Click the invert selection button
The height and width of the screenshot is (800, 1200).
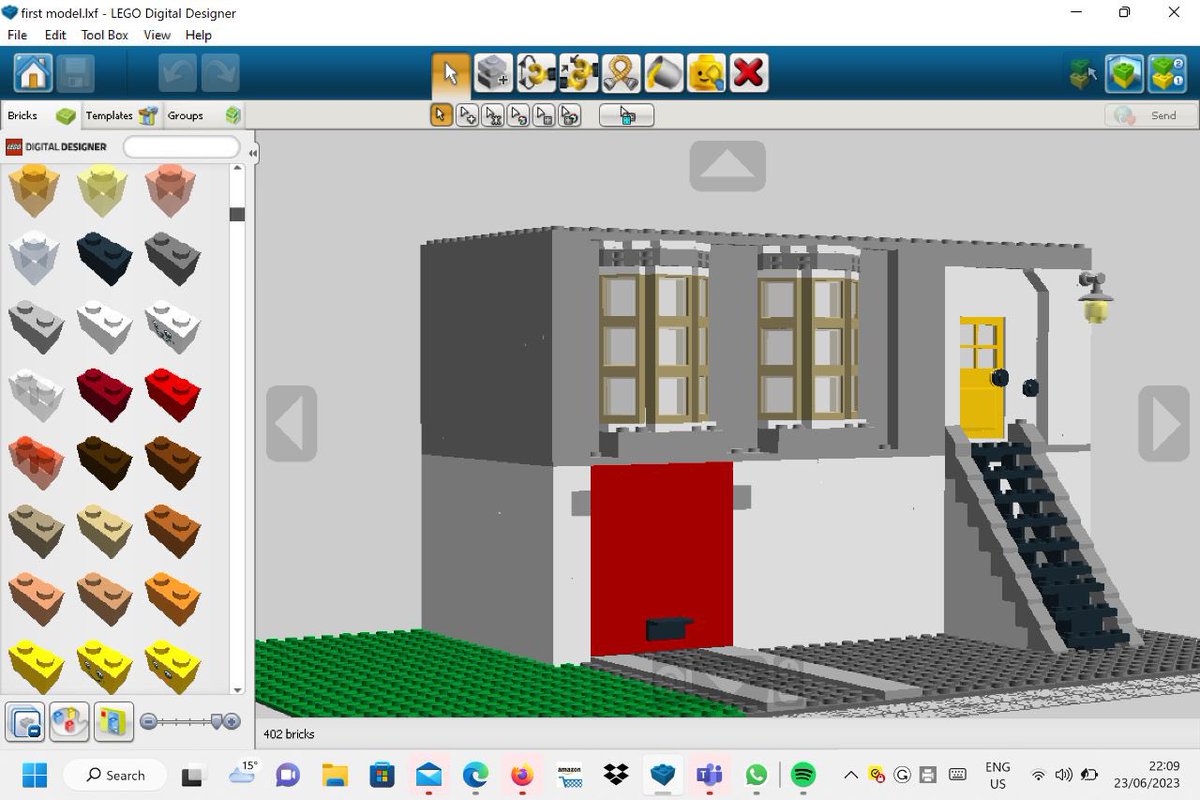(x=626, y=115)
